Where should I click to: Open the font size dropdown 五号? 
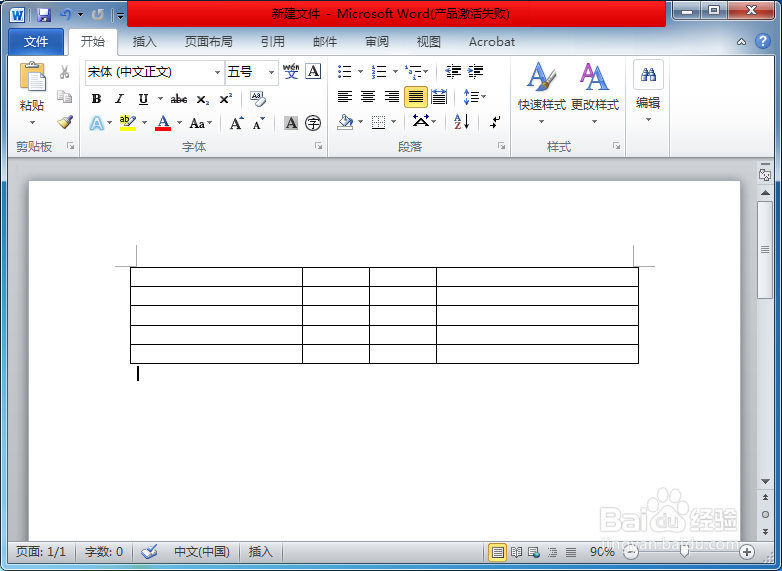click(x=271, y=72)
